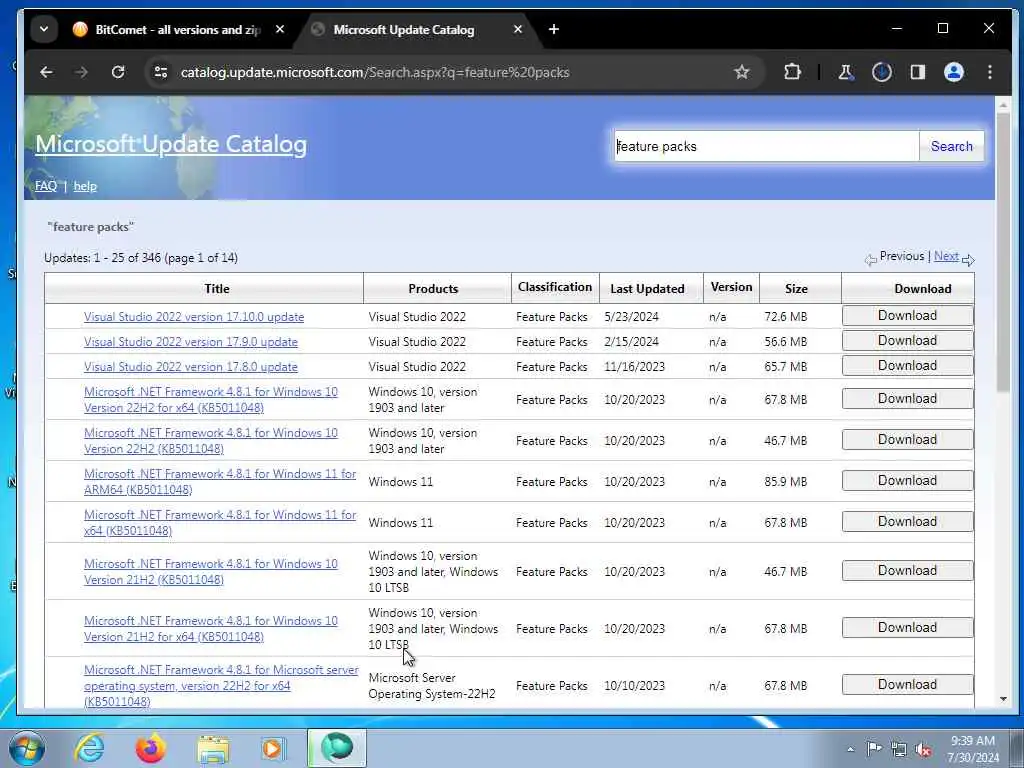The width and height of the screenshot is (1024, 768).
Task: Download the 85.9 MB Windows 11 ARM64 package
Action: pyautogui.click(x=907, y=481)
